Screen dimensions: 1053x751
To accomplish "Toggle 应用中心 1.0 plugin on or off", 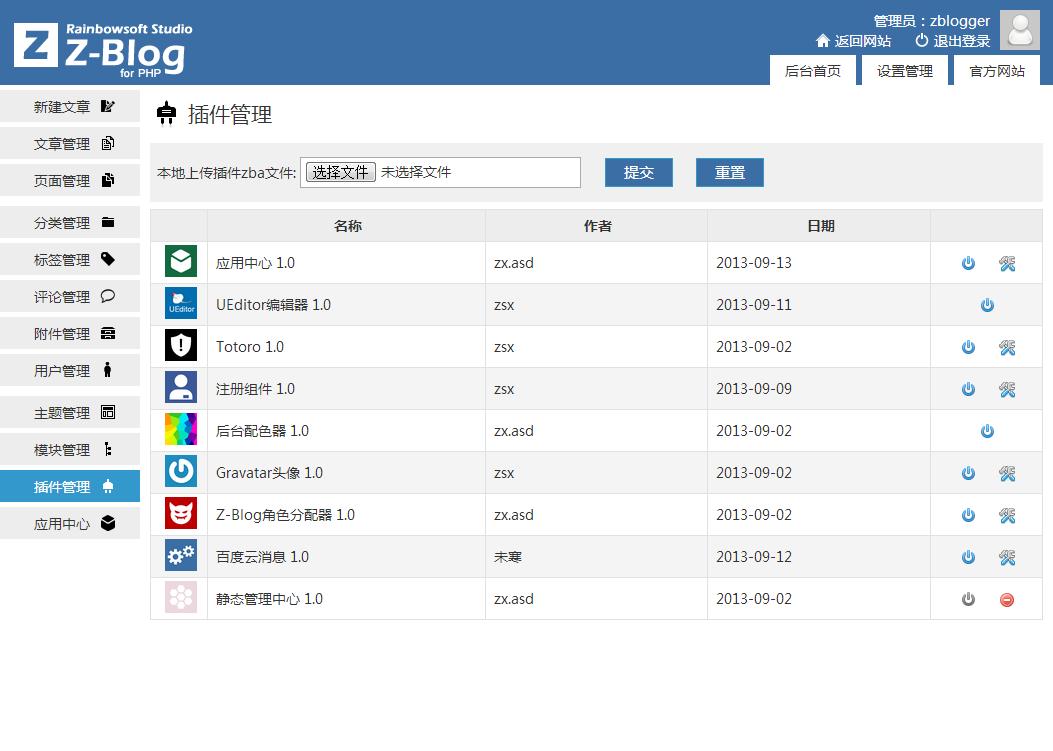I will (x=967, y=263).
